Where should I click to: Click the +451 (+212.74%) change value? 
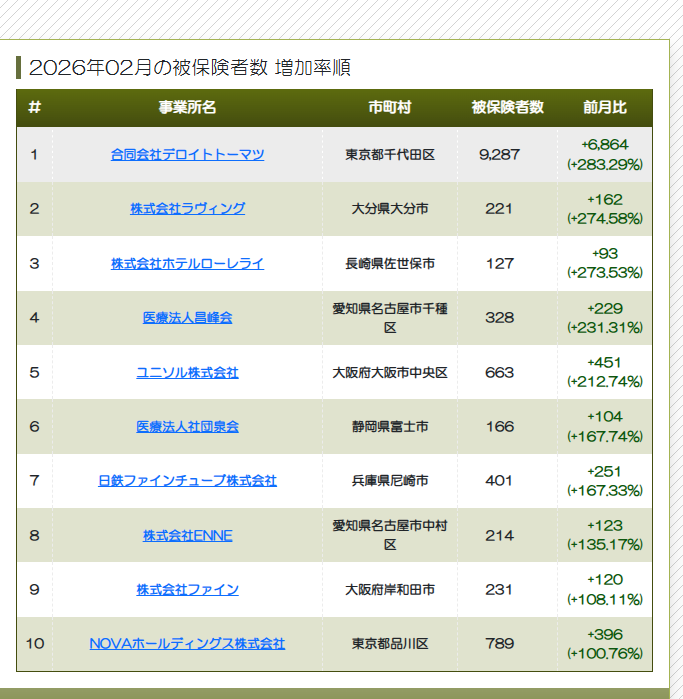(x=605, y=373)
